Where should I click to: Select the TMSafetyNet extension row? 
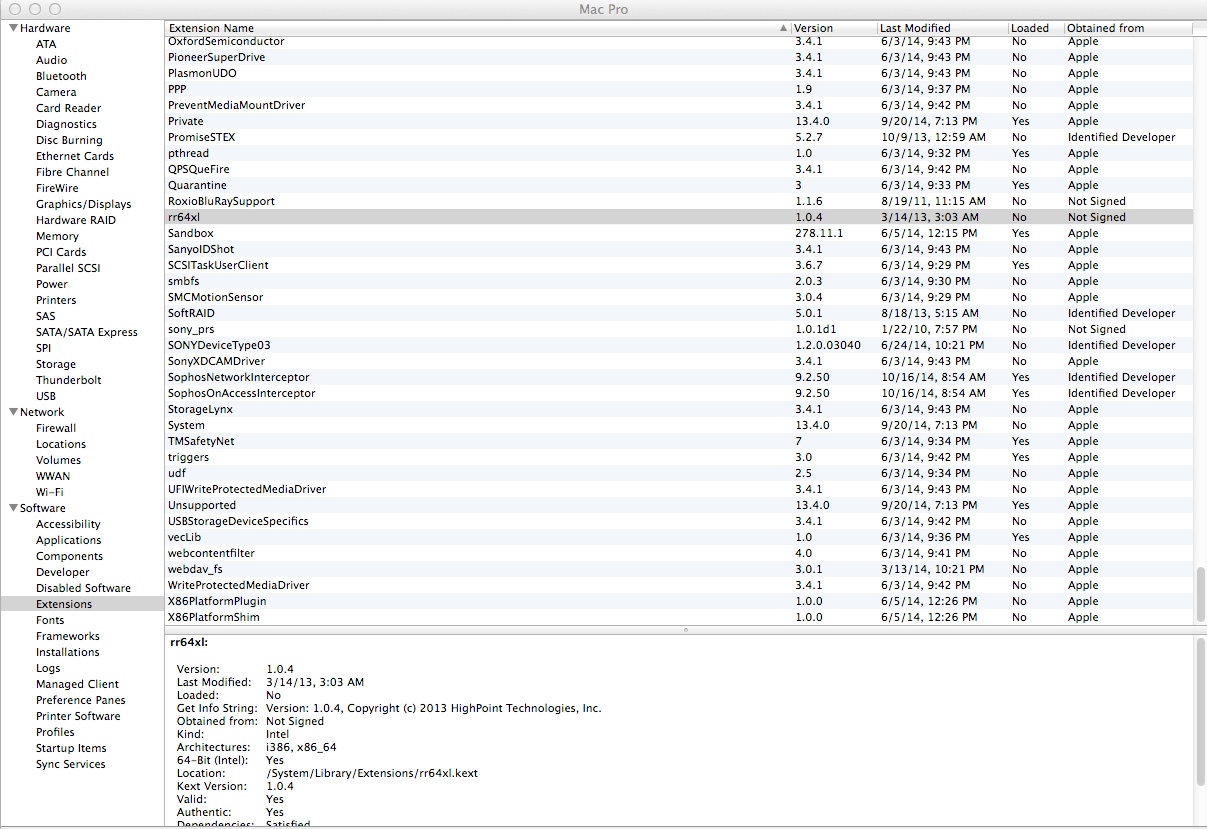[679, 441]
